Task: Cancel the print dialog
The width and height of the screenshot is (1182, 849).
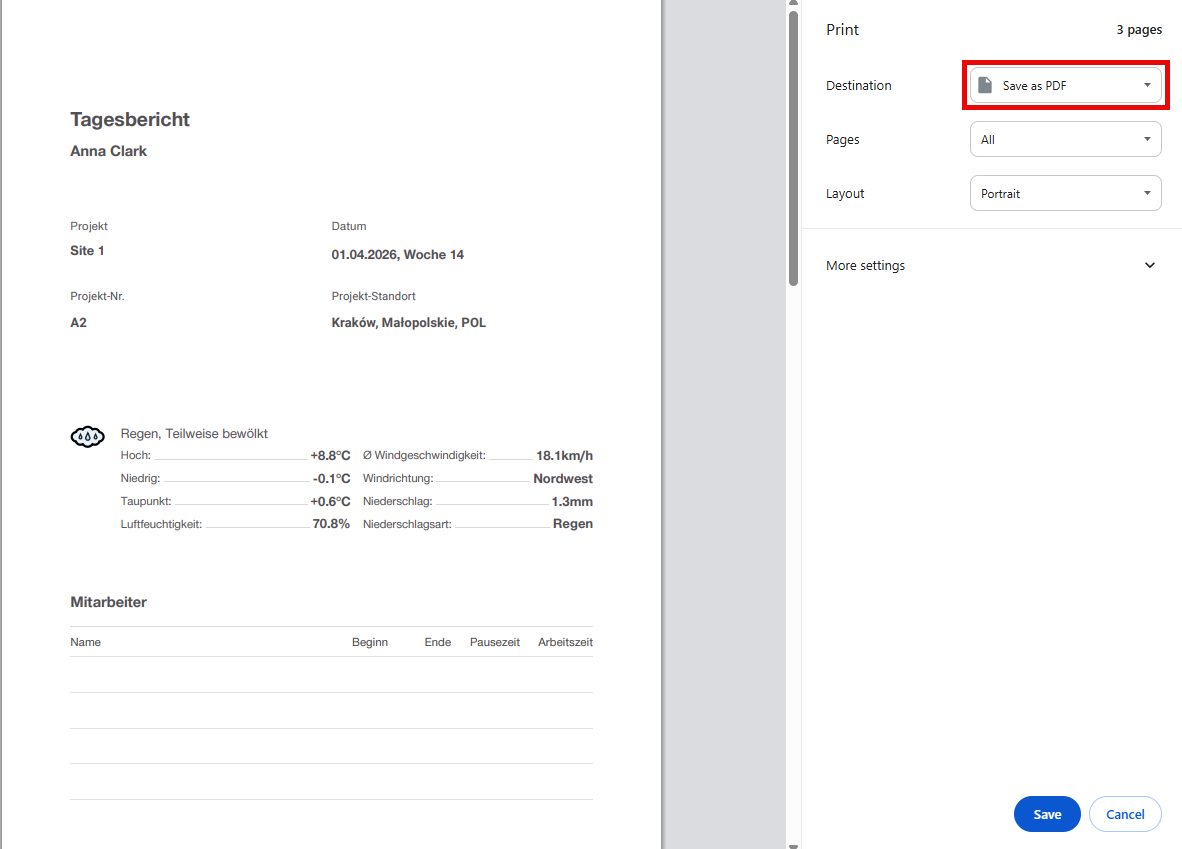Action: [1124, 814]
